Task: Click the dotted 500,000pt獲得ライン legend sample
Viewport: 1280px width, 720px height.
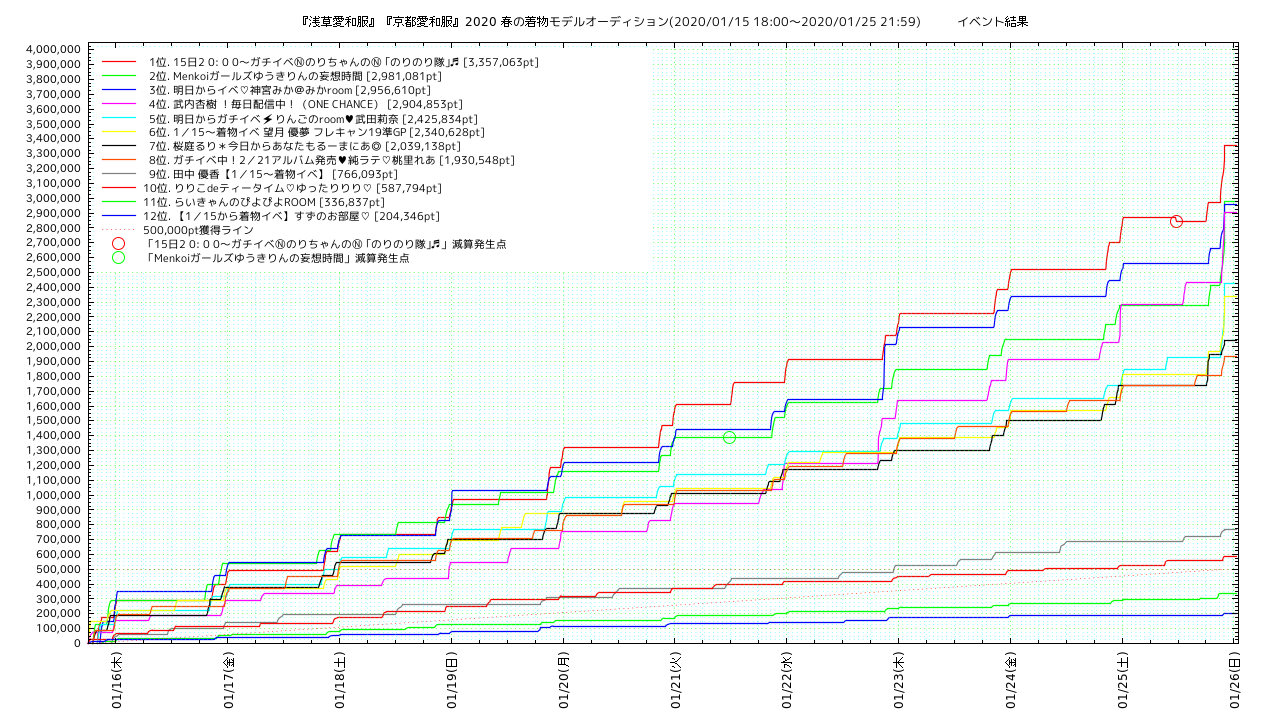Action: [x=119, y=230]
